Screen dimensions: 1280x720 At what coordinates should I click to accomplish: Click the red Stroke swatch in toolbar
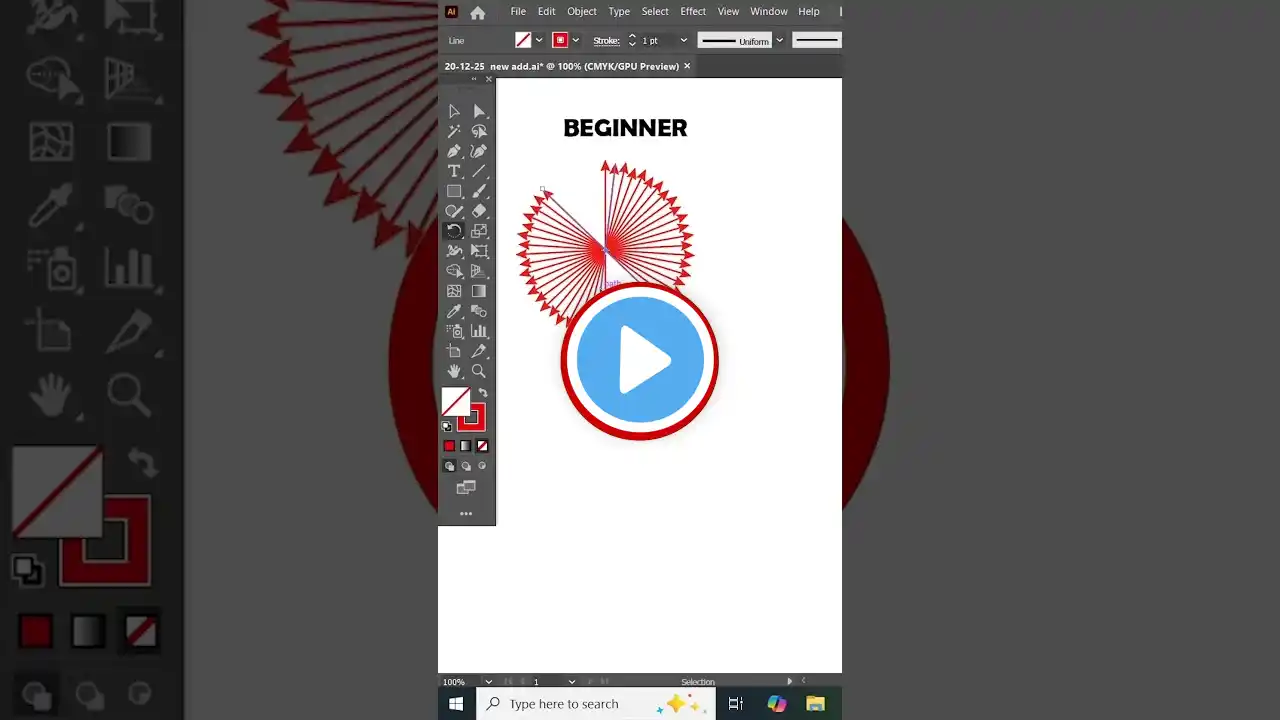click(472, 418)
